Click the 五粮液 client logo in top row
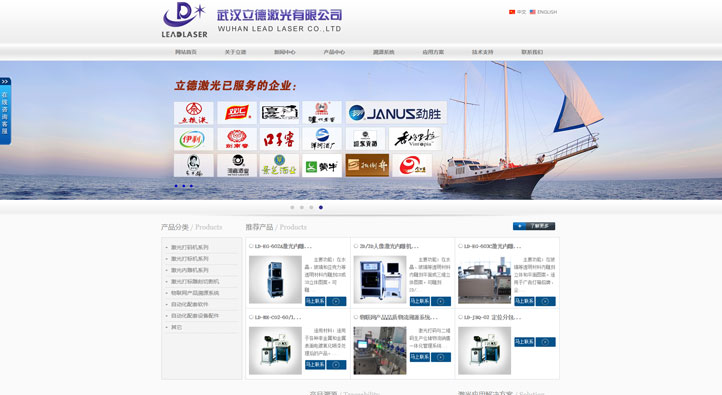722x395 pixels. pyautogui.click(x=193, y=113)
